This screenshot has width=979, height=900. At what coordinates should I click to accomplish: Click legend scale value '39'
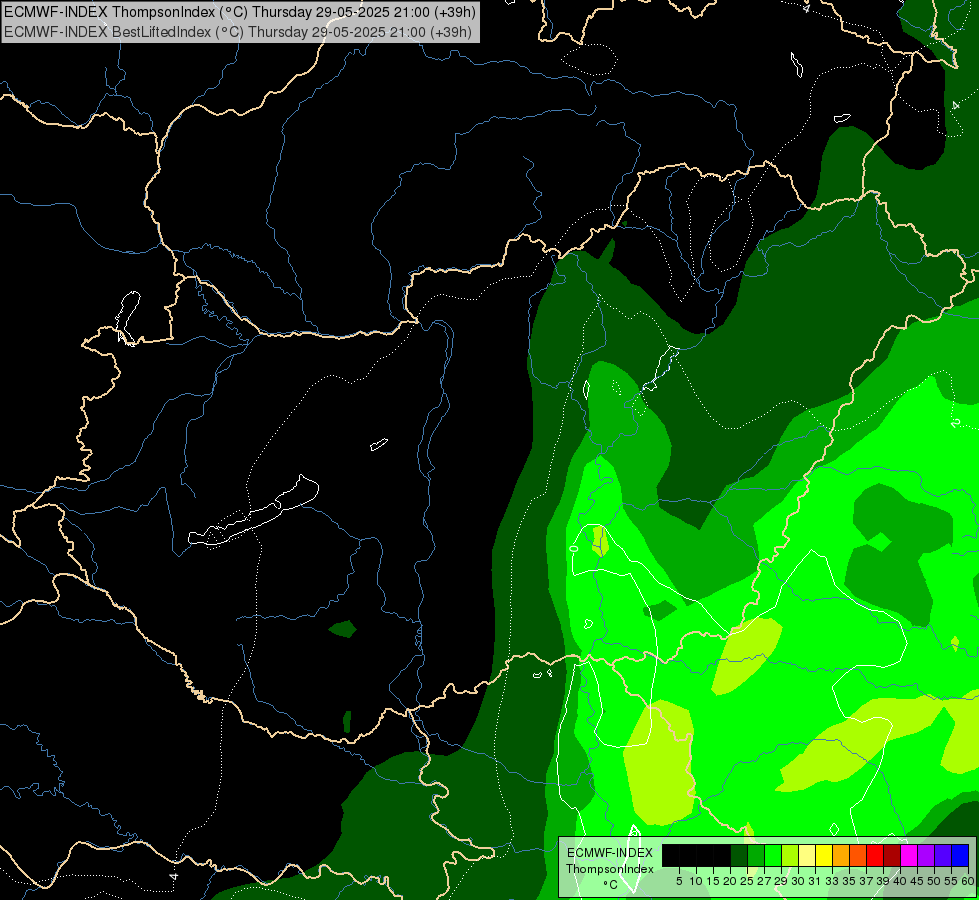coord(883,881)
